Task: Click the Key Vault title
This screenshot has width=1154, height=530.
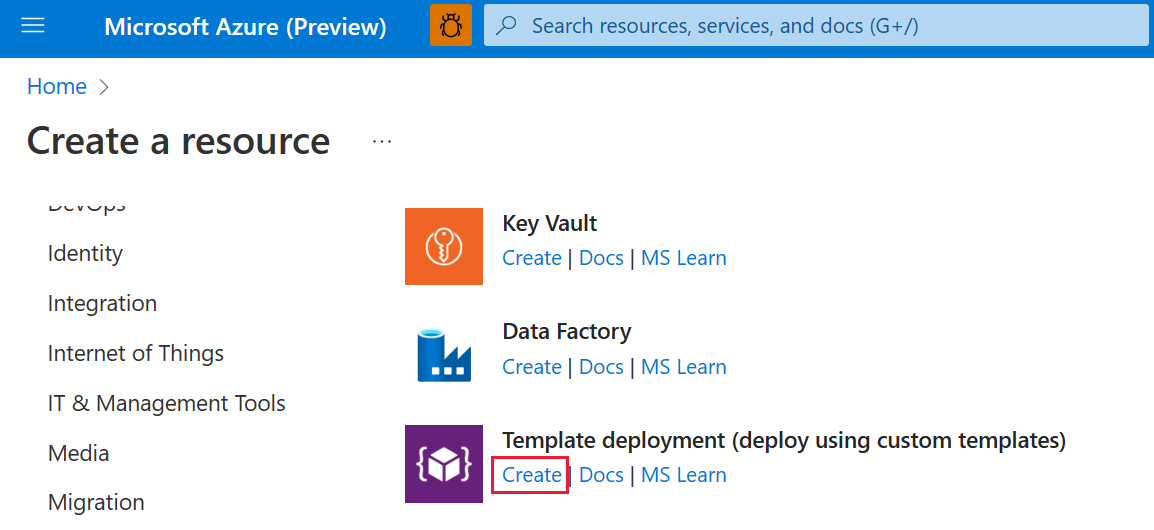Action: (550, 223)
